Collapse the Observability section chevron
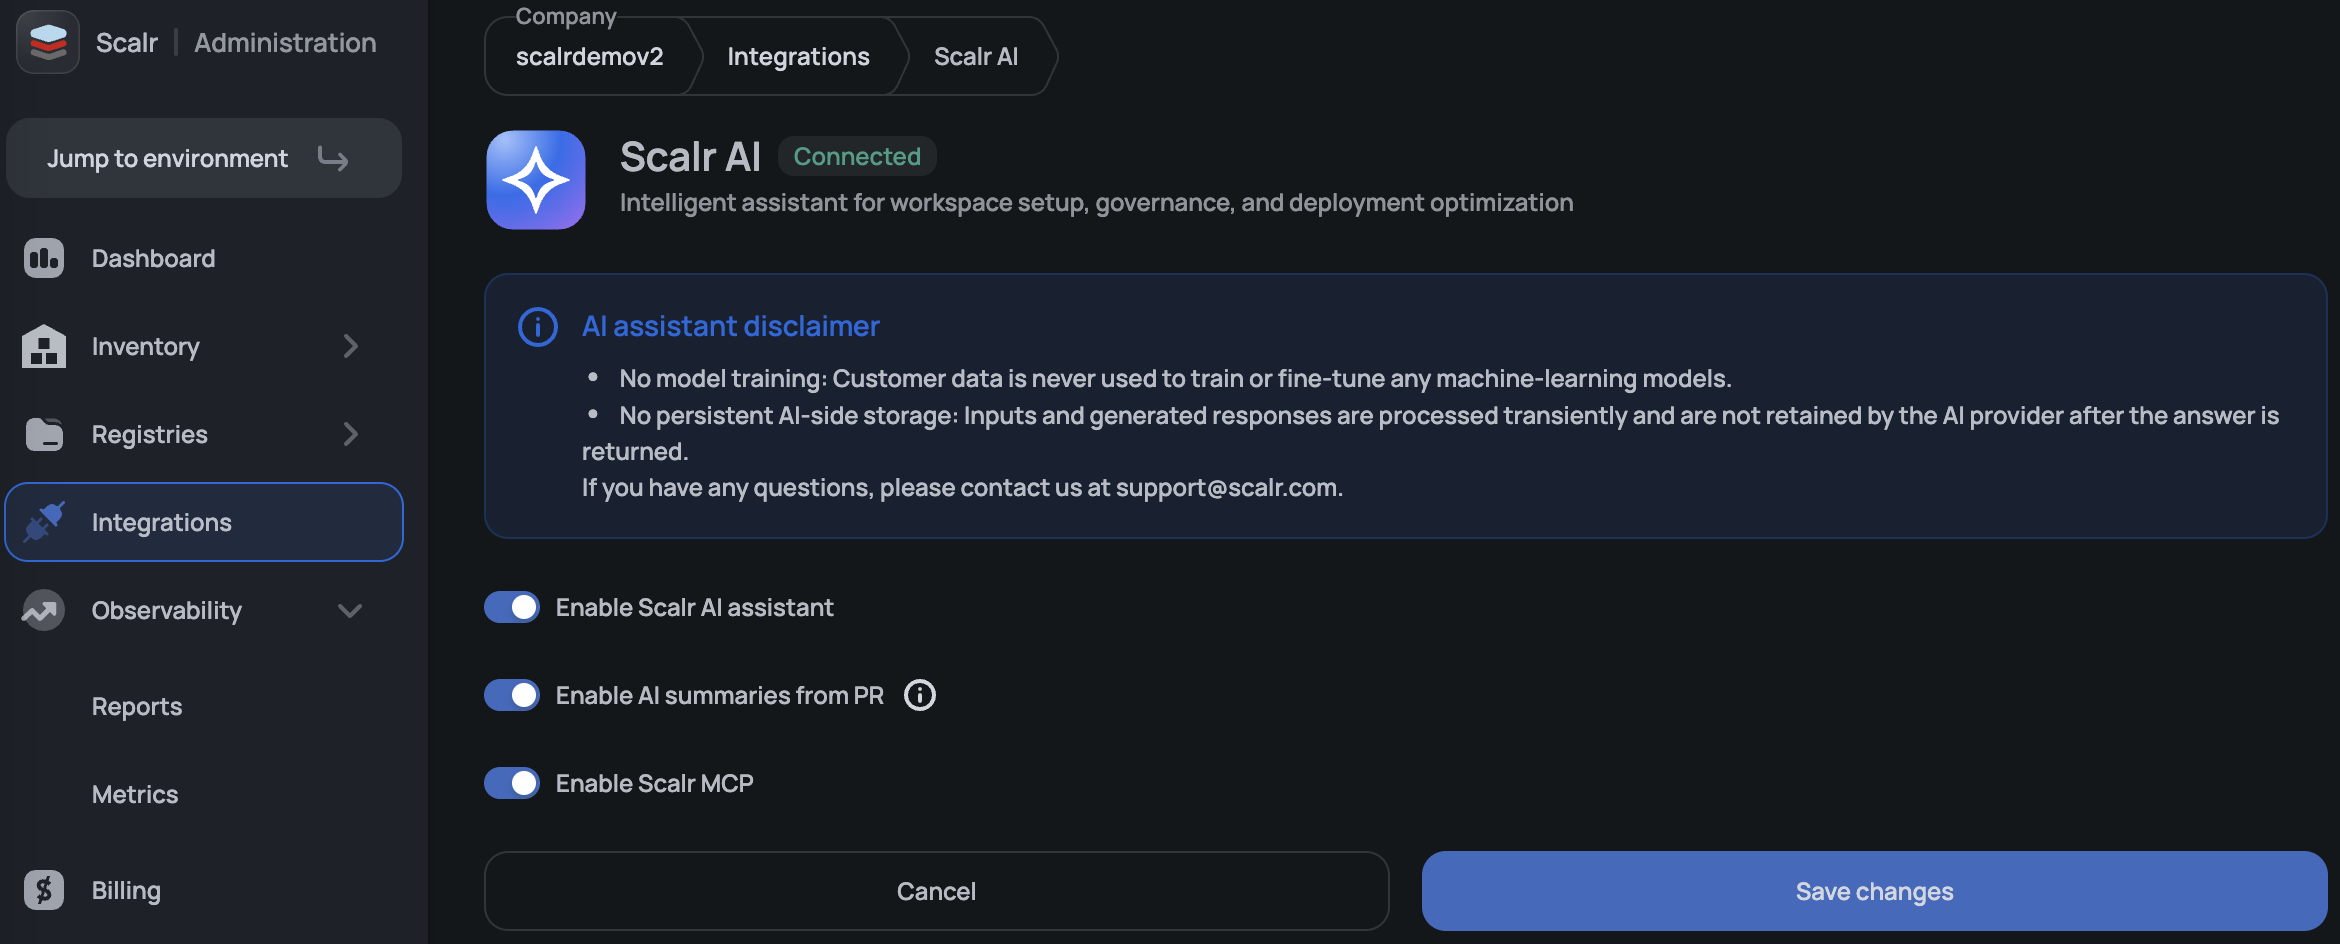 [350, 610]
